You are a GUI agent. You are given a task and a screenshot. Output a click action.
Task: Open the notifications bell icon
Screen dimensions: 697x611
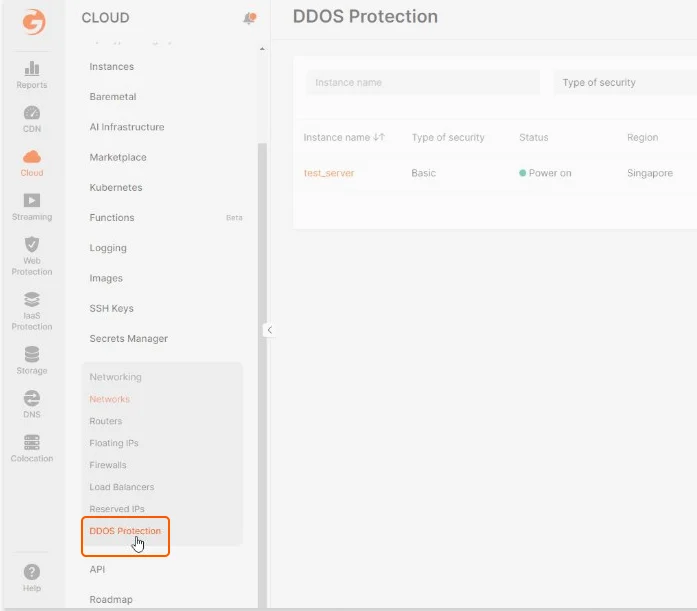click(x=249, y=18)
